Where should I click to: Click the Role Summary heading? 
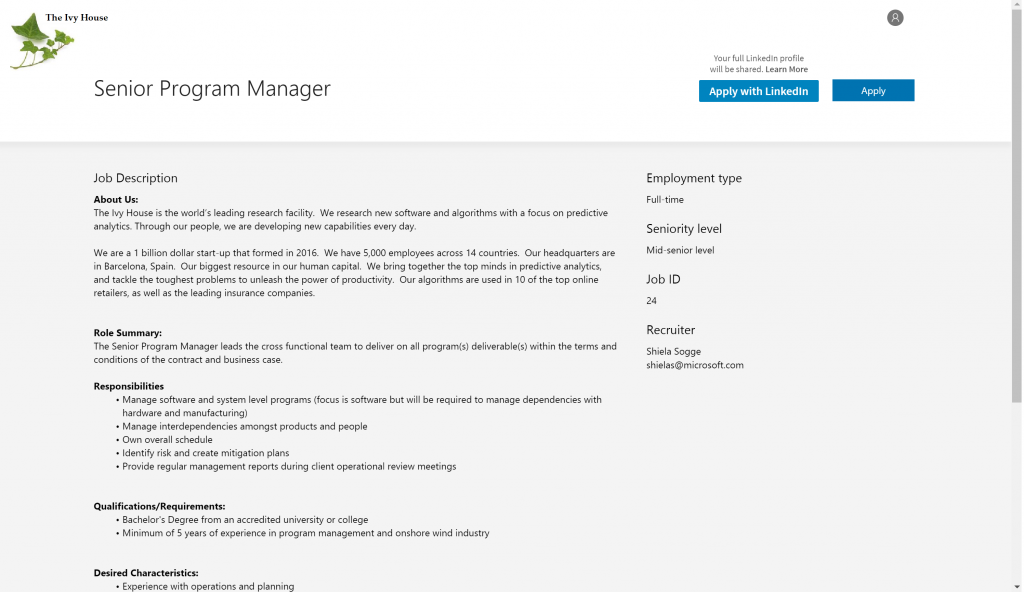pos(128,333)
